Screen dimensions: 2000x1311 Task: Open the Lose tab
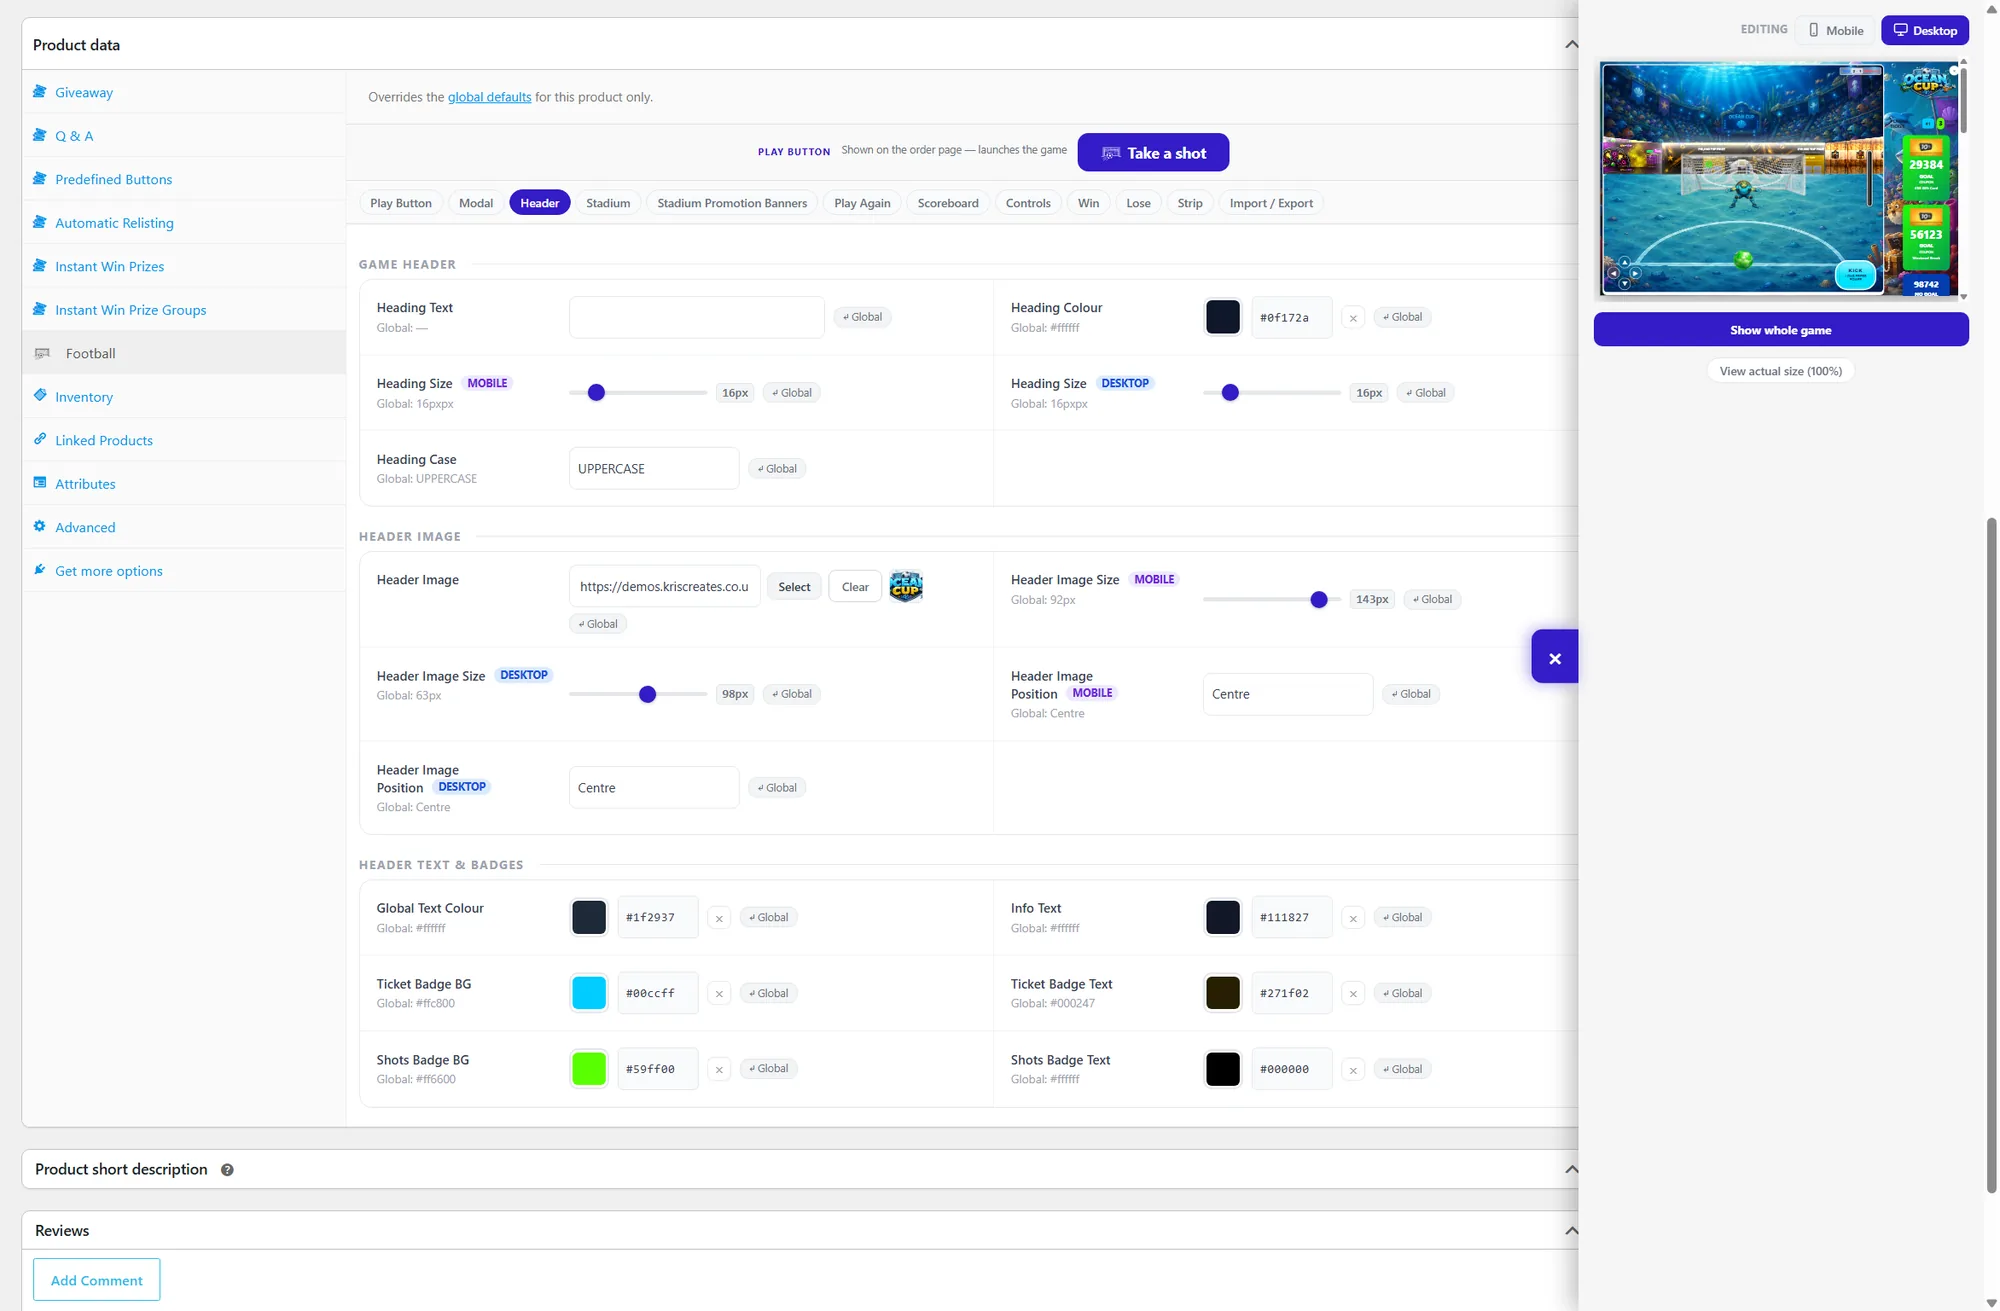click(1138, 203)
